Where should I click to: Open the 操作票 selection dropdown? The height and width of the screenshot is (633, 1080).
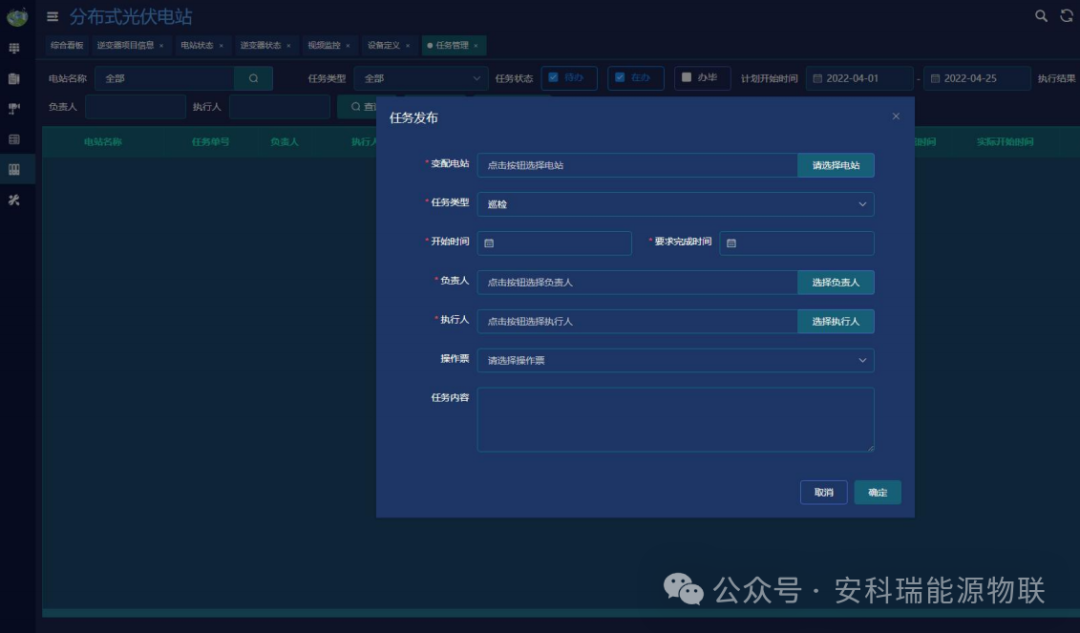pos(676,360)
